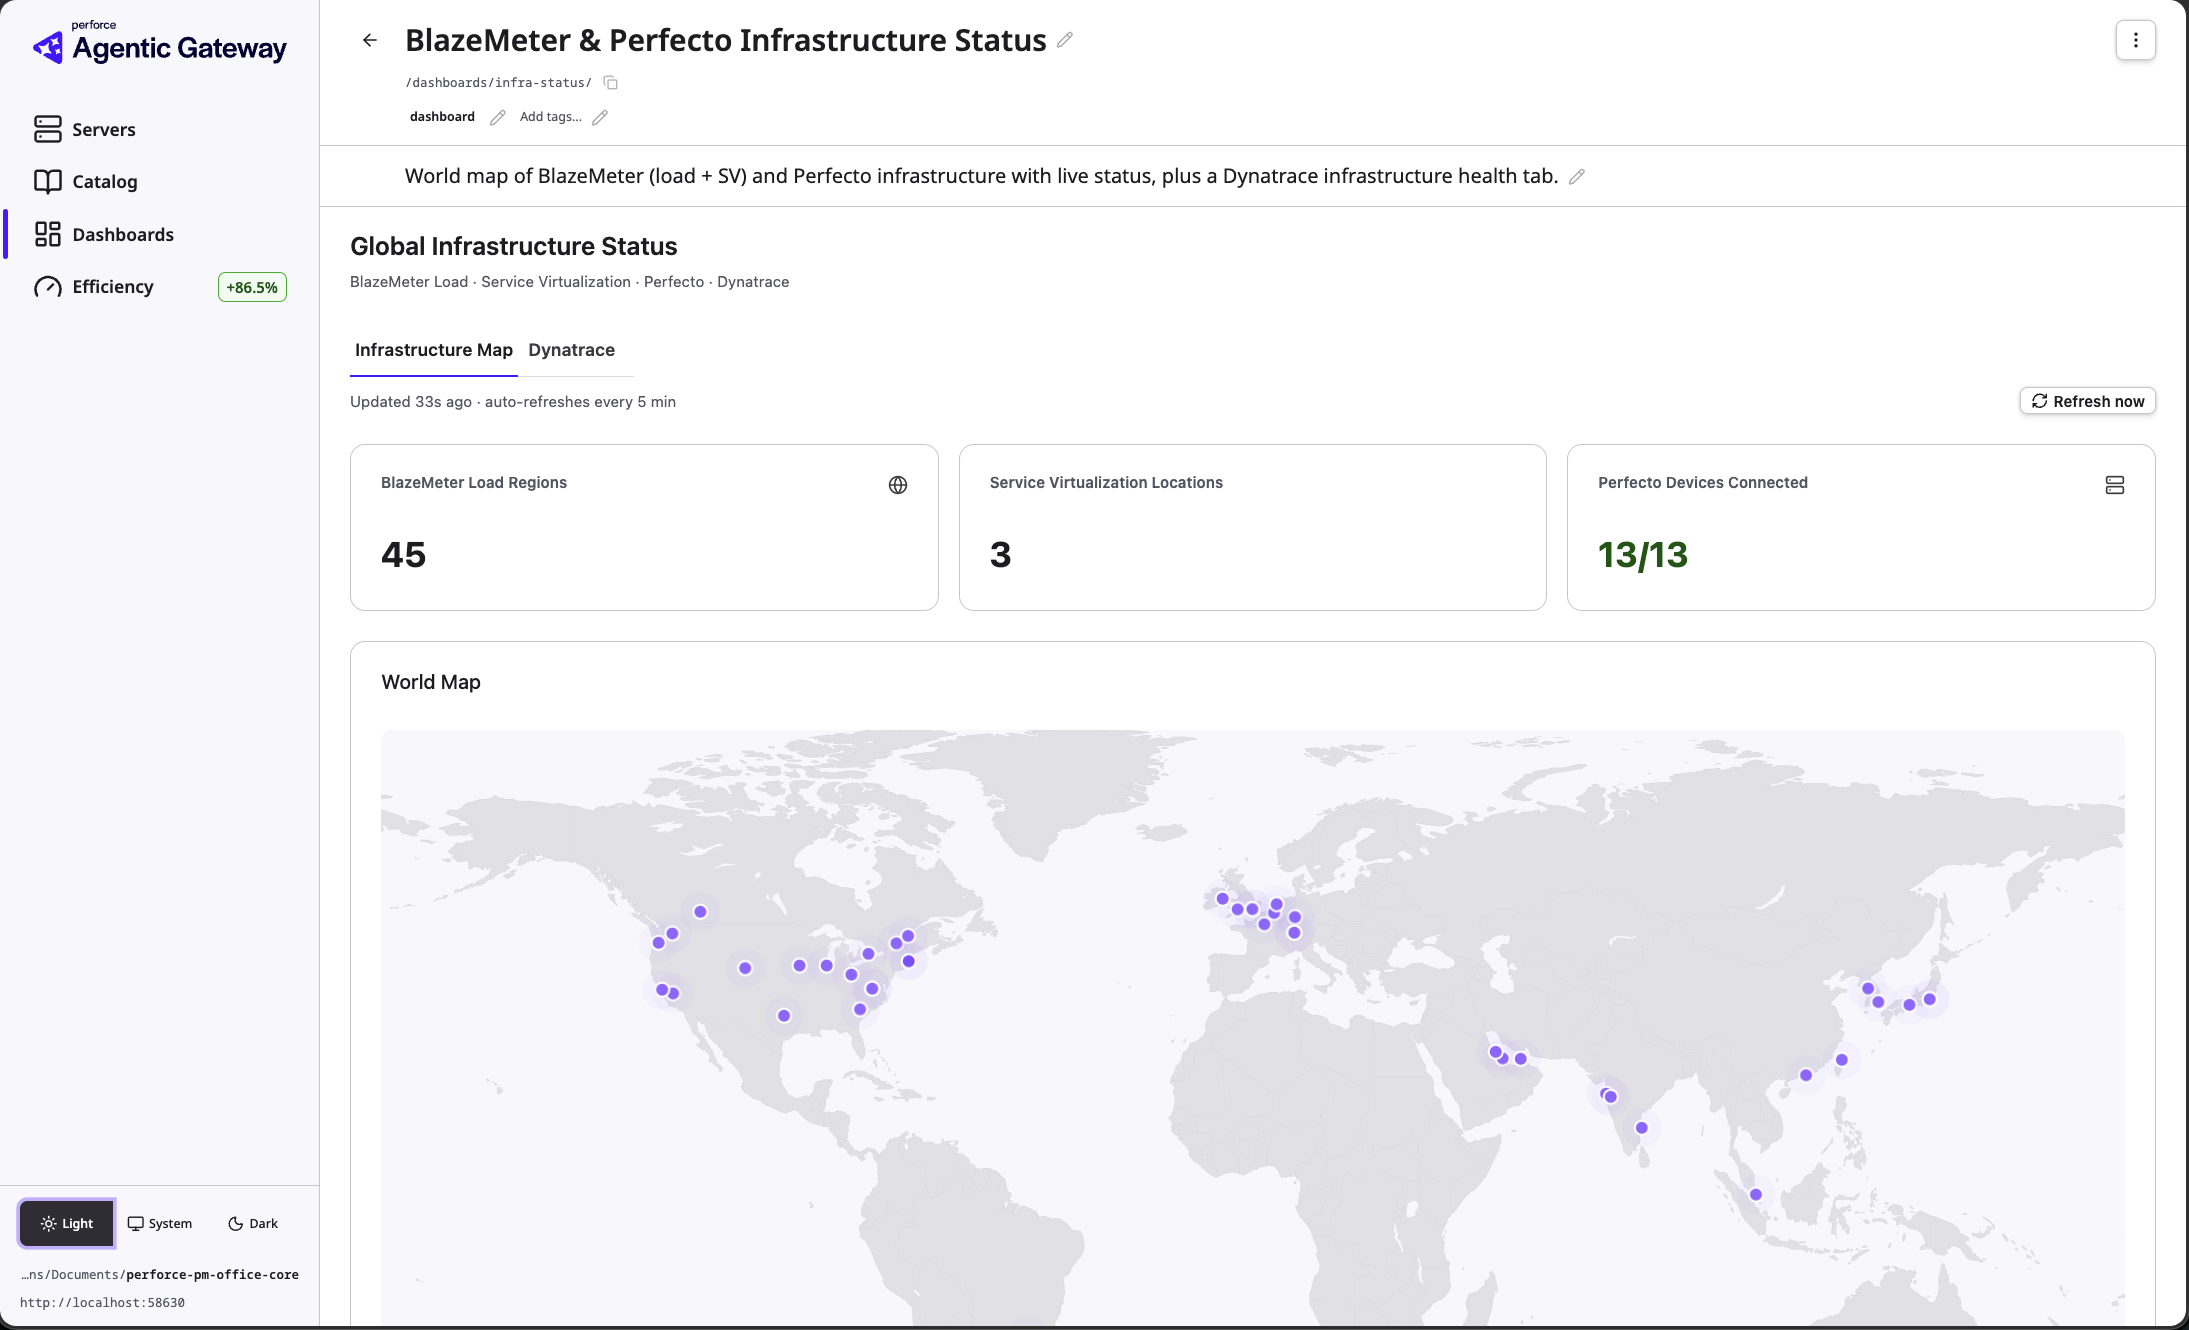
Task: Open the three-dot more options menu
Action: point(2135,40)
